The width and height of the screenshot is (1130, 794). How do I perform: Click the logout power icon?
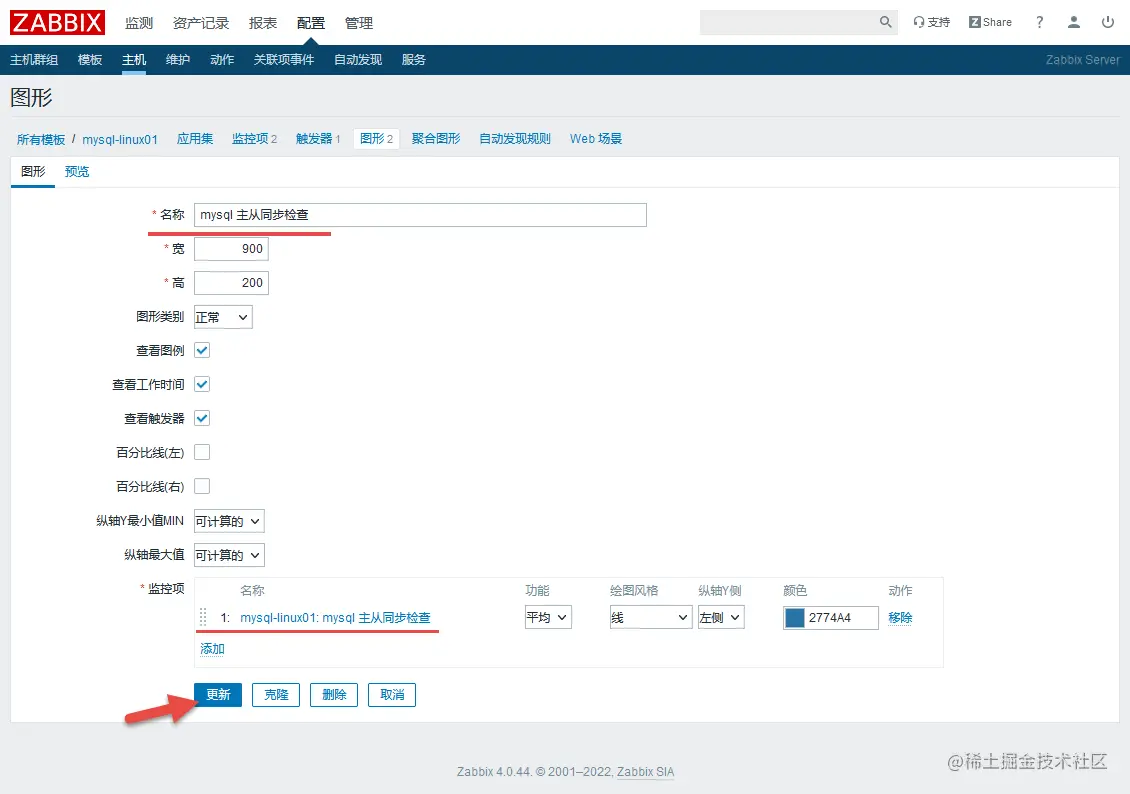tap(1107, 22)
